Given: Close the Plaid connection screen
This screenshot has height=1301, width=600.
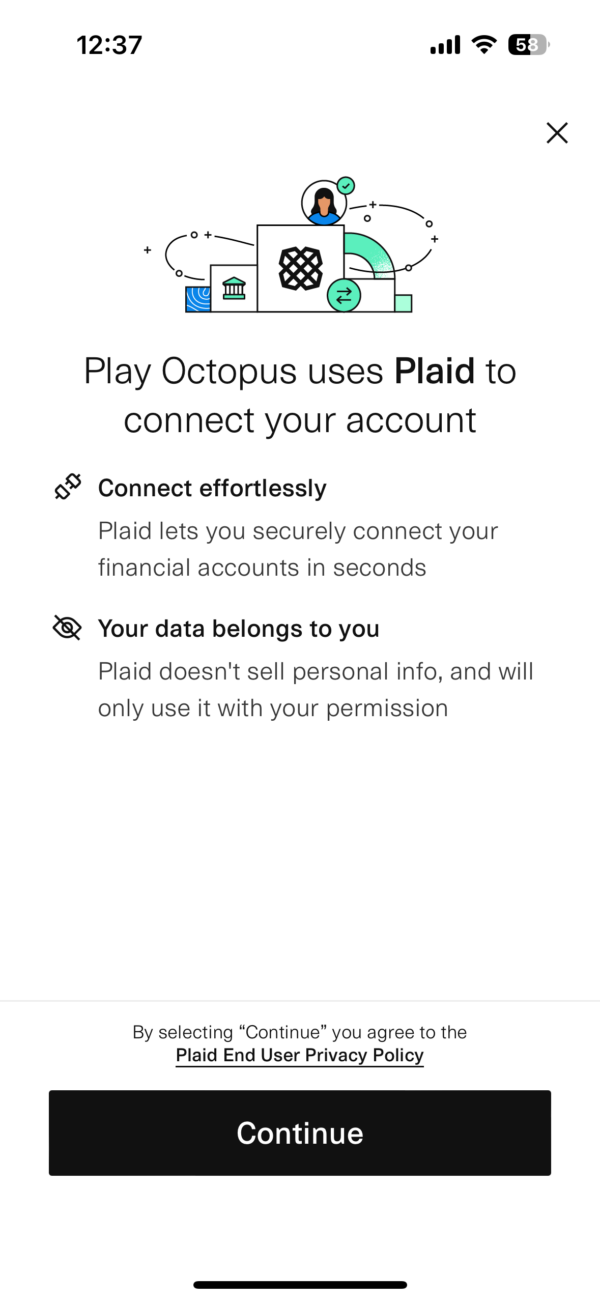Looking at the screenshot, I should click(x=557, y=132).
